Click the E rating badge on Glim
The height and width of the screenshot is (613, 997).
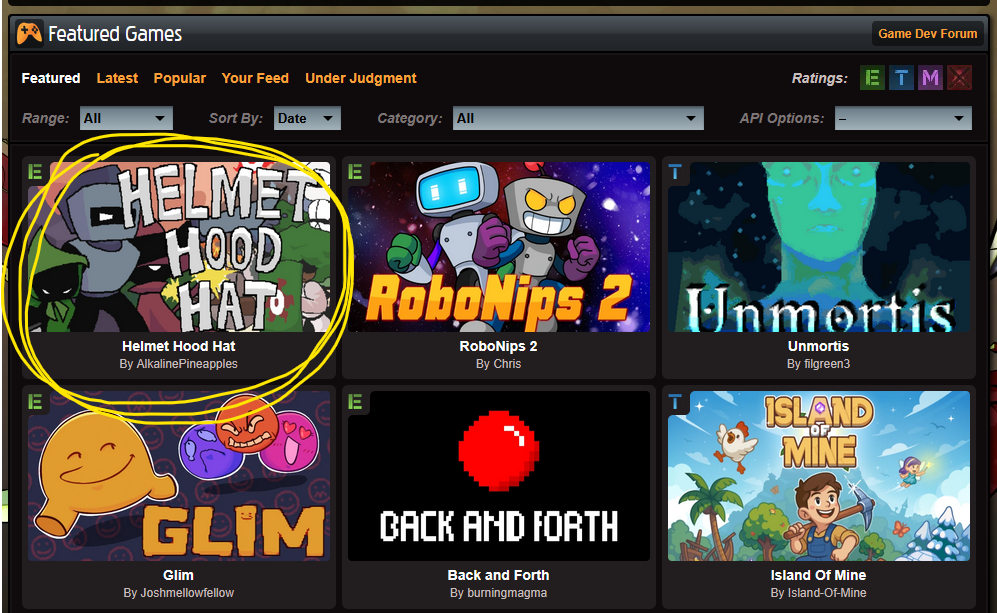(x=36, y=401)
